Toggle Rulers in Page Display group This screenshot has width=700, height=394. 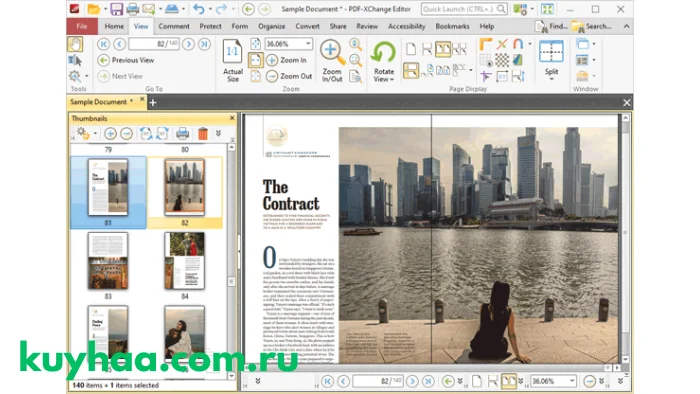(x=486, y=44)
